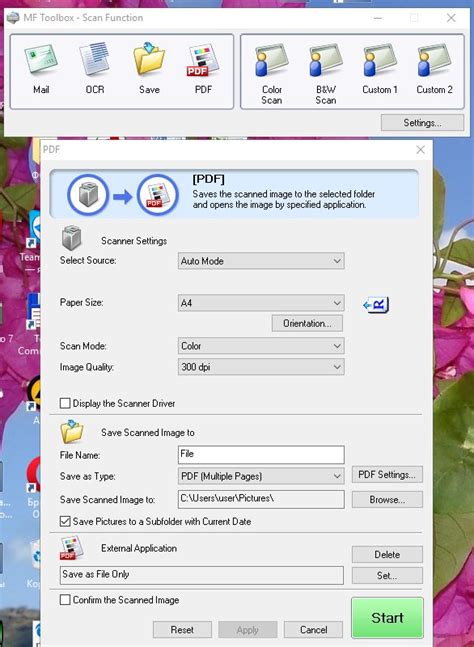Click the greyed Apply button

coord(248,630)
